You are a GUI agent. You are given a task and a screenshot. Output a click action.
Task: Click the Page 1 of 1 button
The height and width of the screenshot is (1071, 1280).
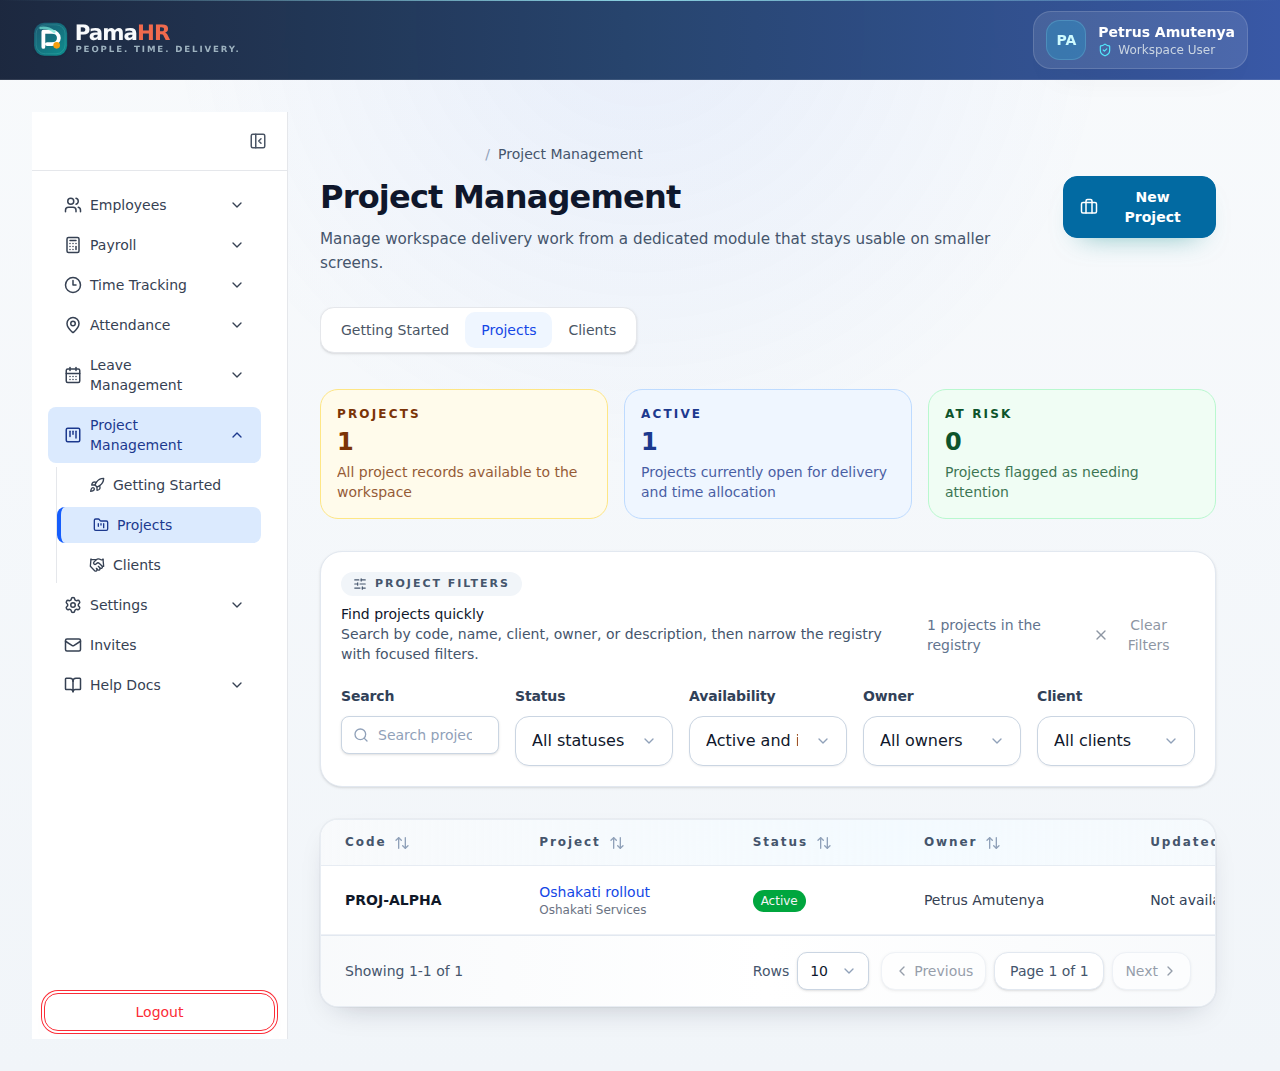1049,971
